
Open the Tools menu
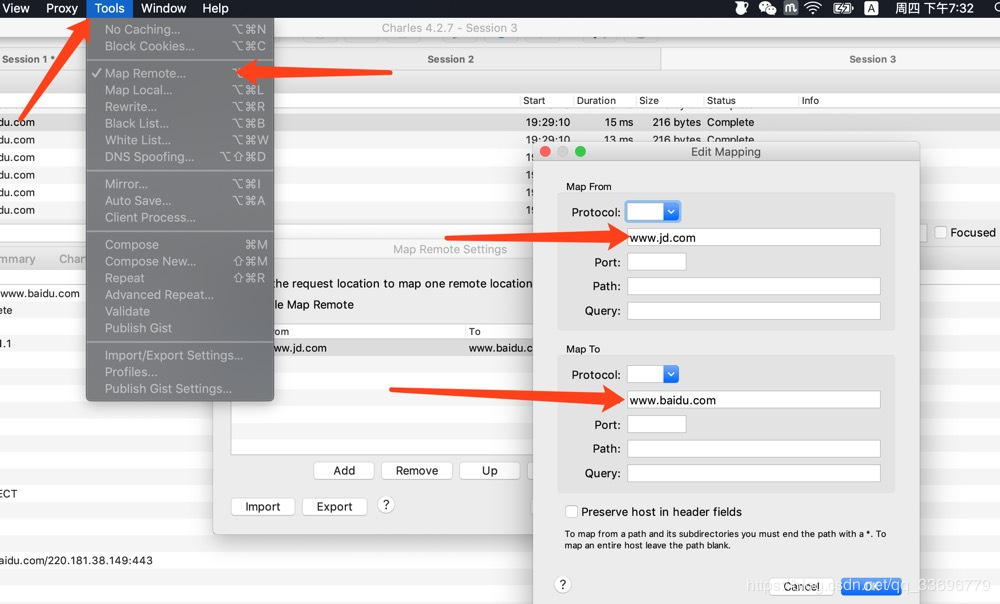[x=109, y=8]
